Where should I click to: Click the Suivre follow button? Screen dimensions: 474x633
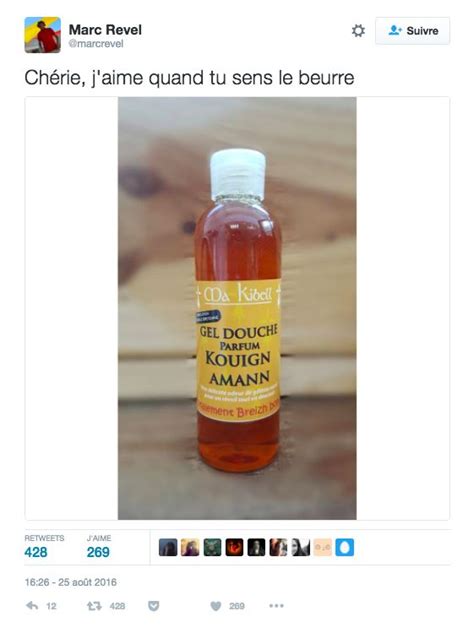(412, 31)
